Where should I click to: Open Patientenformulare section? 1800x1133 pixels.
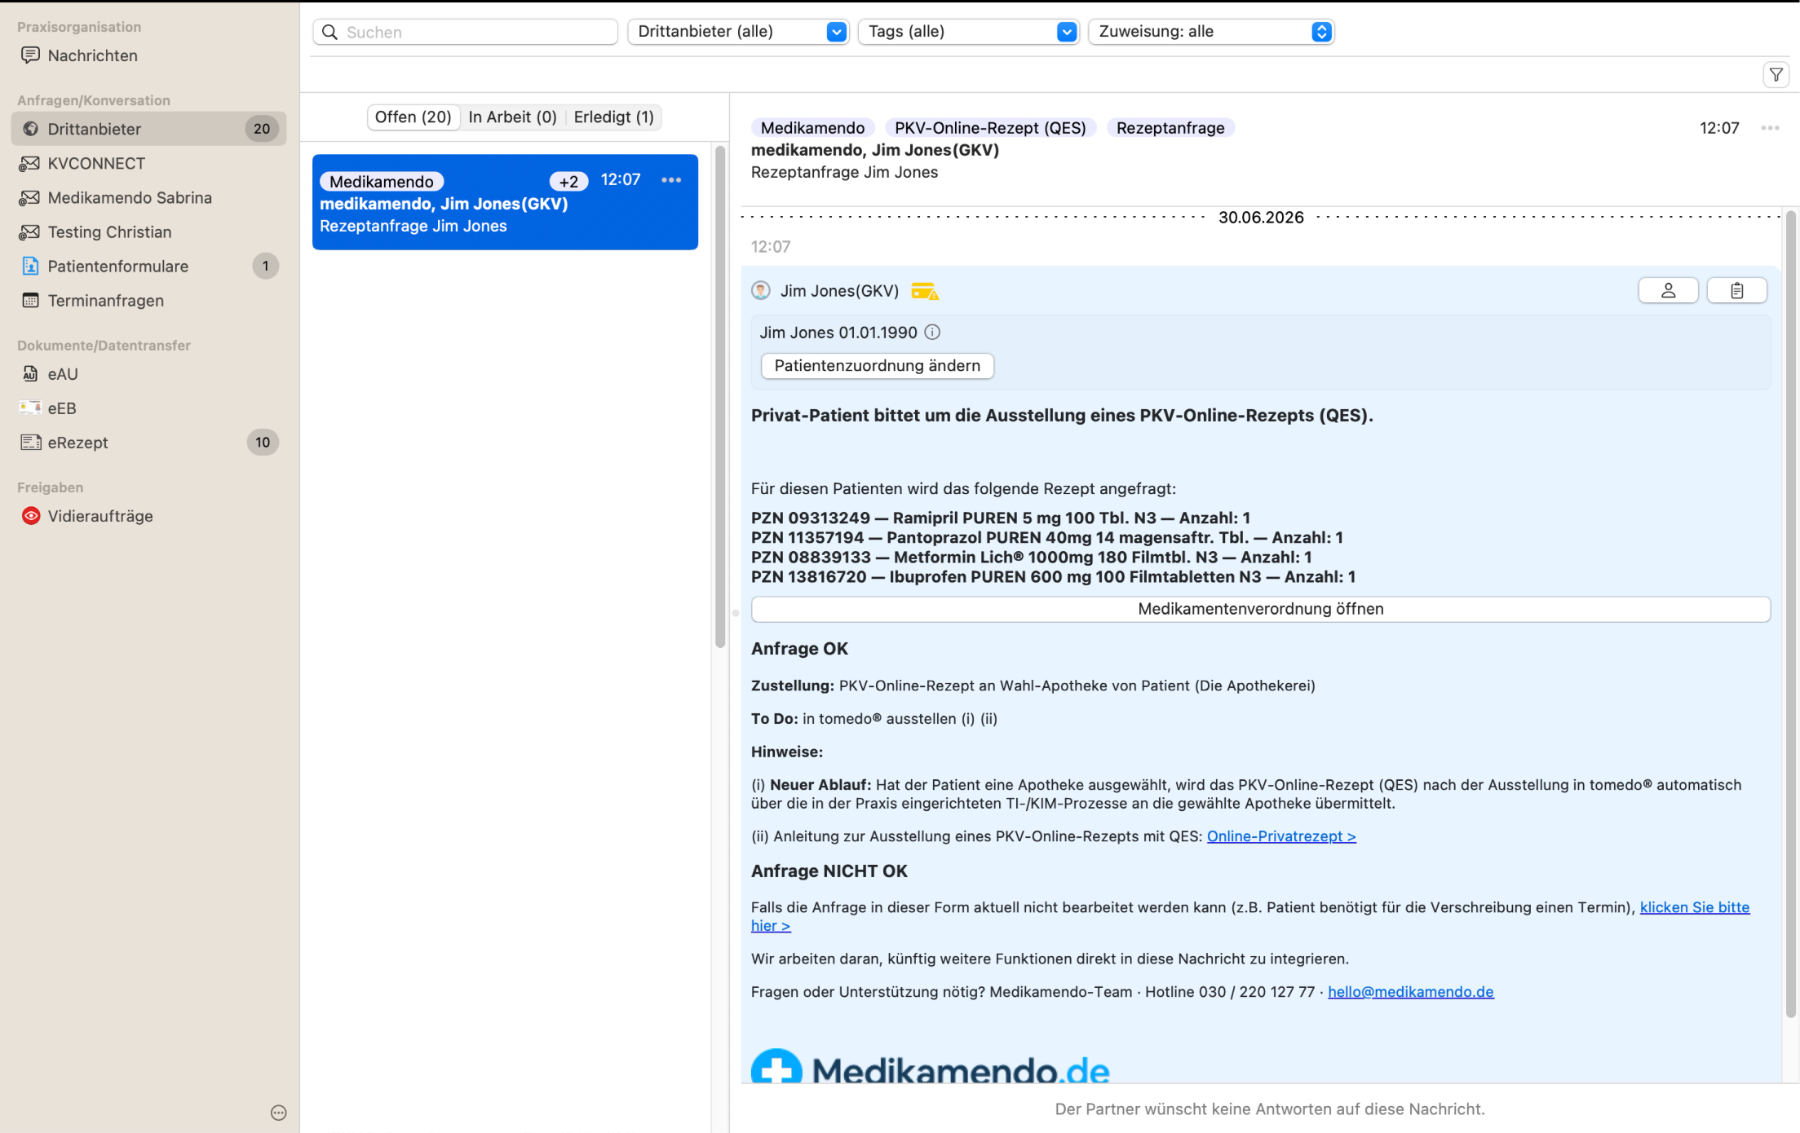[x=148, y=265]
